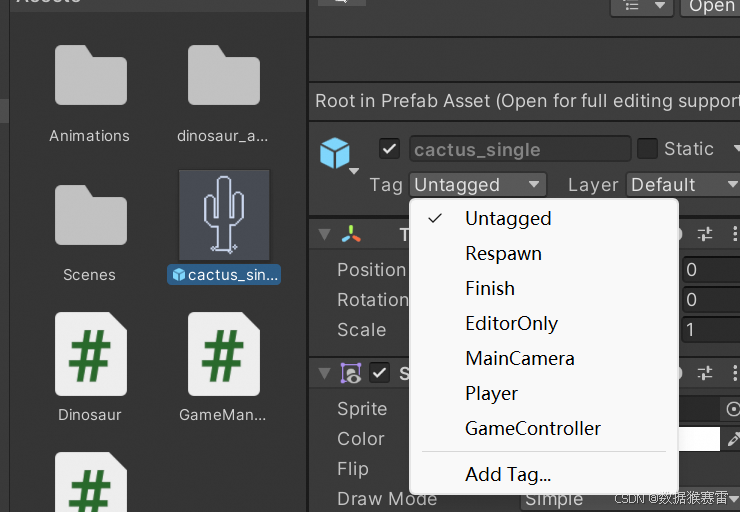The width and height of the screenshot is (740, 512).
Task: Click the Color property label
Action: [x=361, y=439]
